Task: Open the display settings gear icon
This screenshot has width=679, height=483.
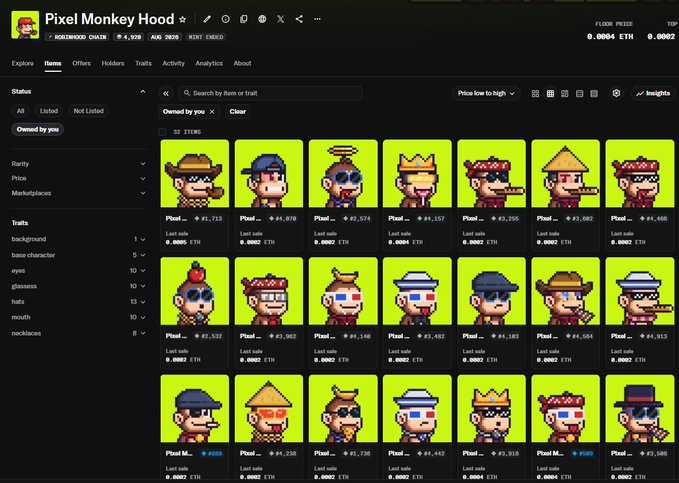Action: tap(616, 93)
